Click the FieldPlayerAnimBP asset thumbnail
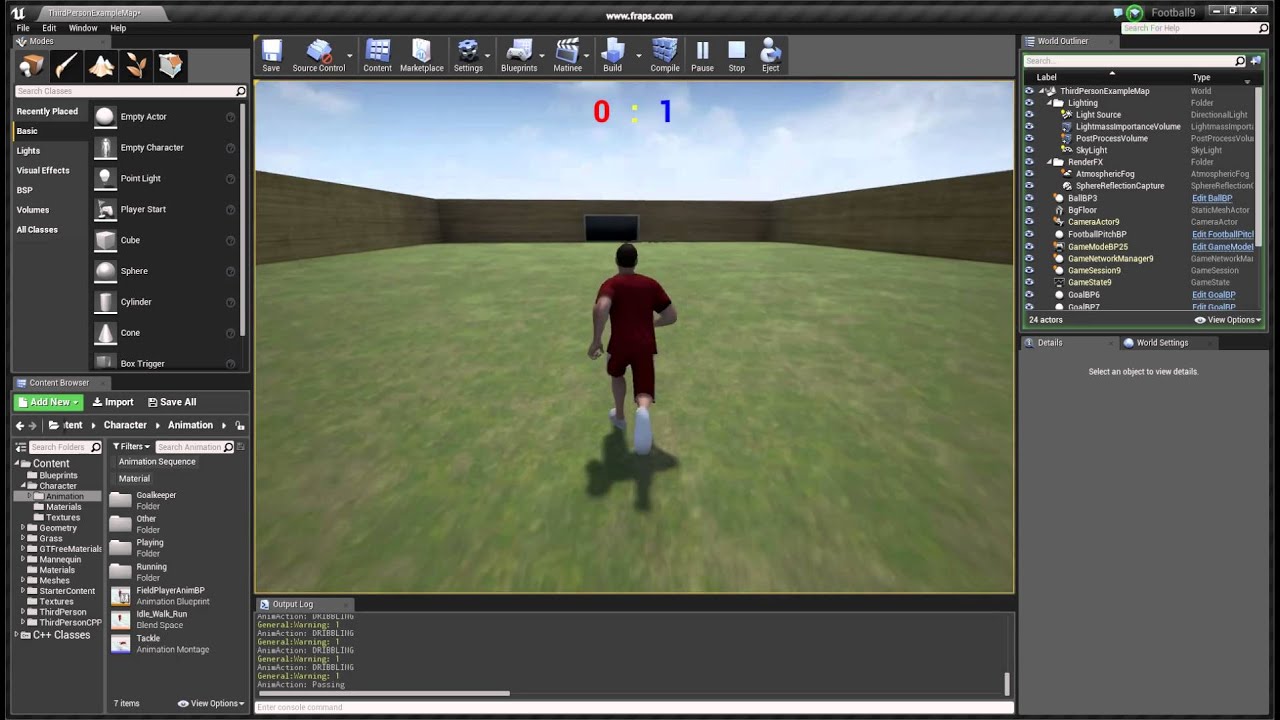This screenshot has height=720, width=1280. click(120, 596)
